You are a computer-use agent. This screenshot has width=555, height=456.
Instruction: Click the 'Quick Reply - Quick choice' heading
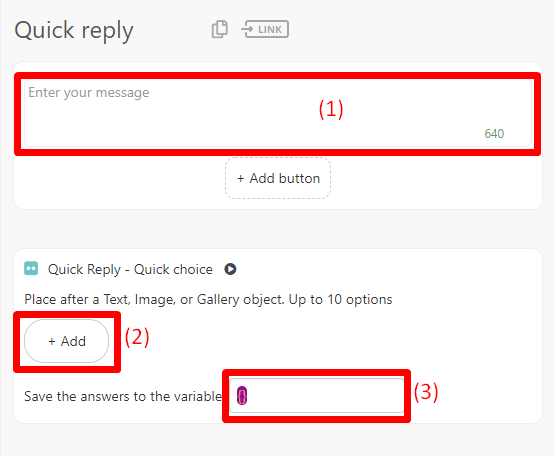tap(130, 269)
